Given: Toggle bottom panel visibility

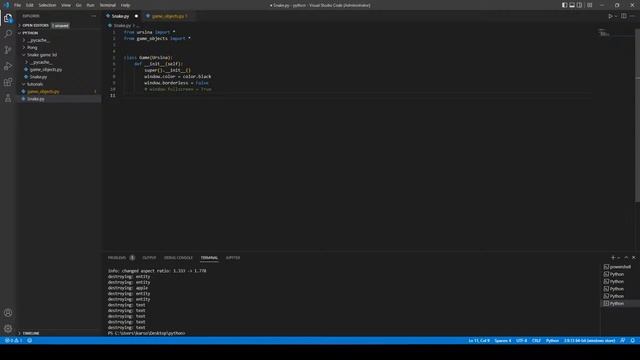Looking at the screenshot, I should tap(572, 5).
